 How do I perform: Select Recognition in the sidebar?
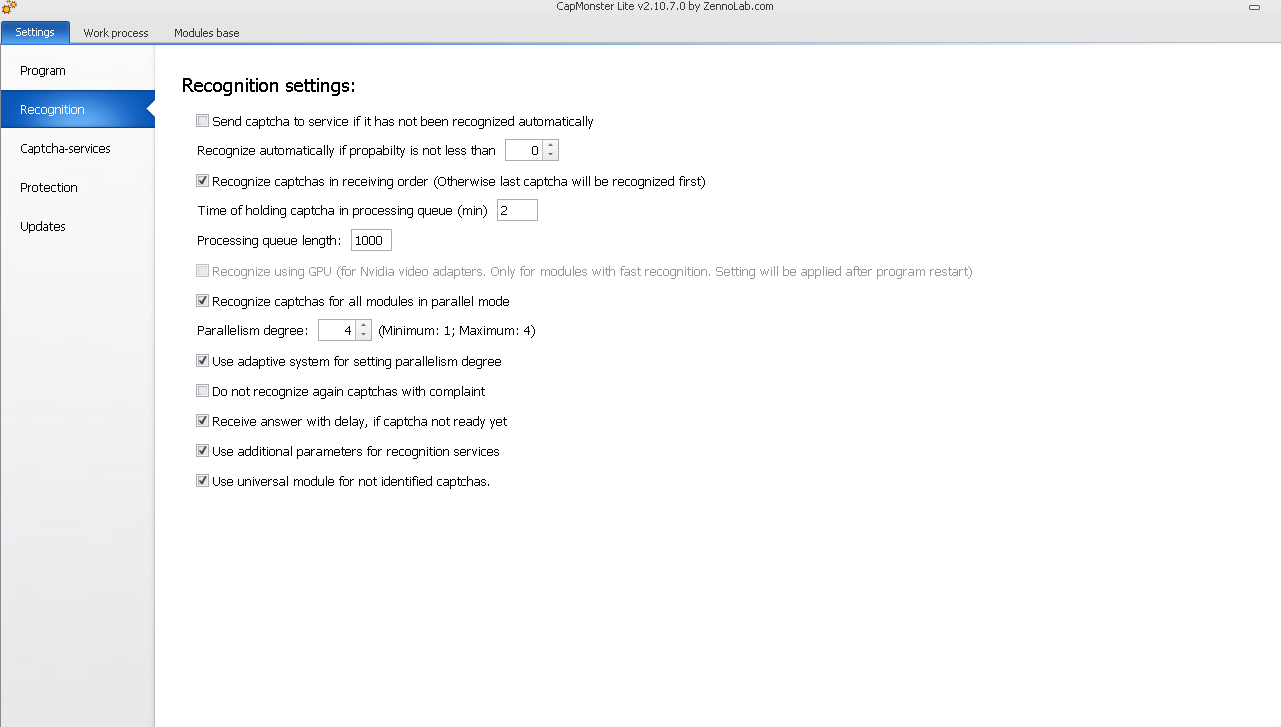coord(77,110)
